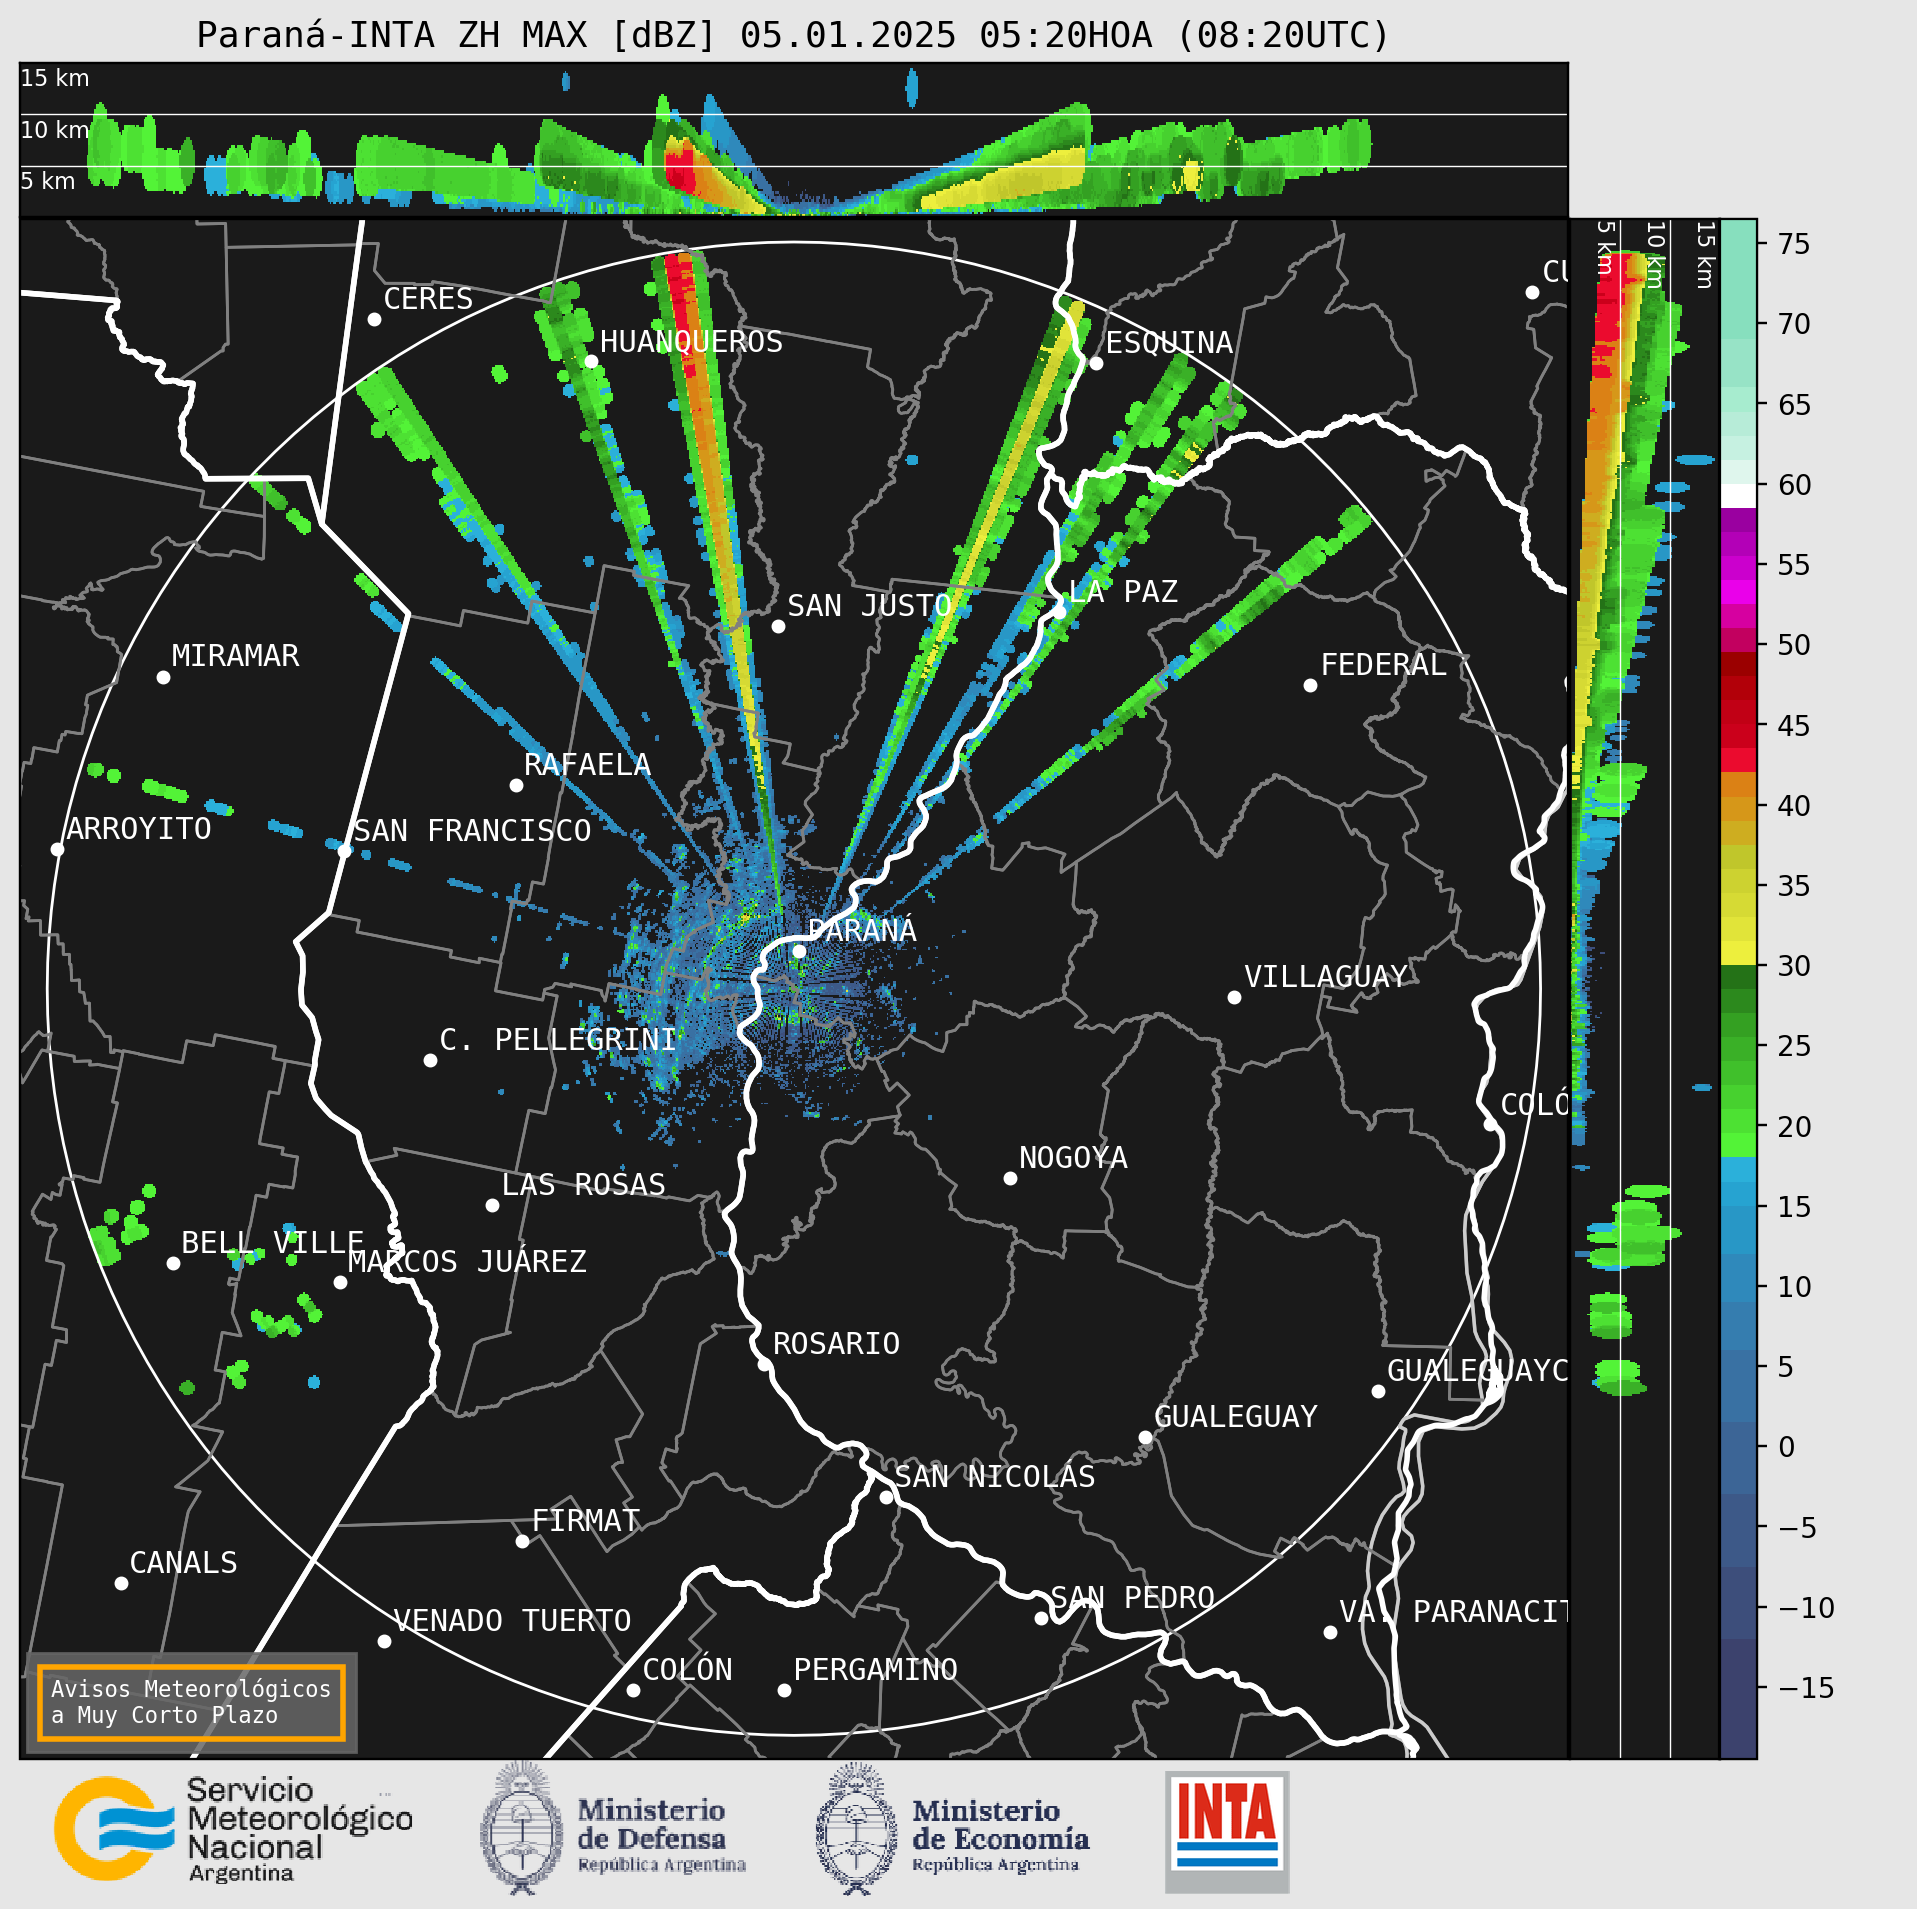1917x1909 pixels.
Task: Click the C. PELLEGRINI city label
Action: click(x=558, y=1039)
